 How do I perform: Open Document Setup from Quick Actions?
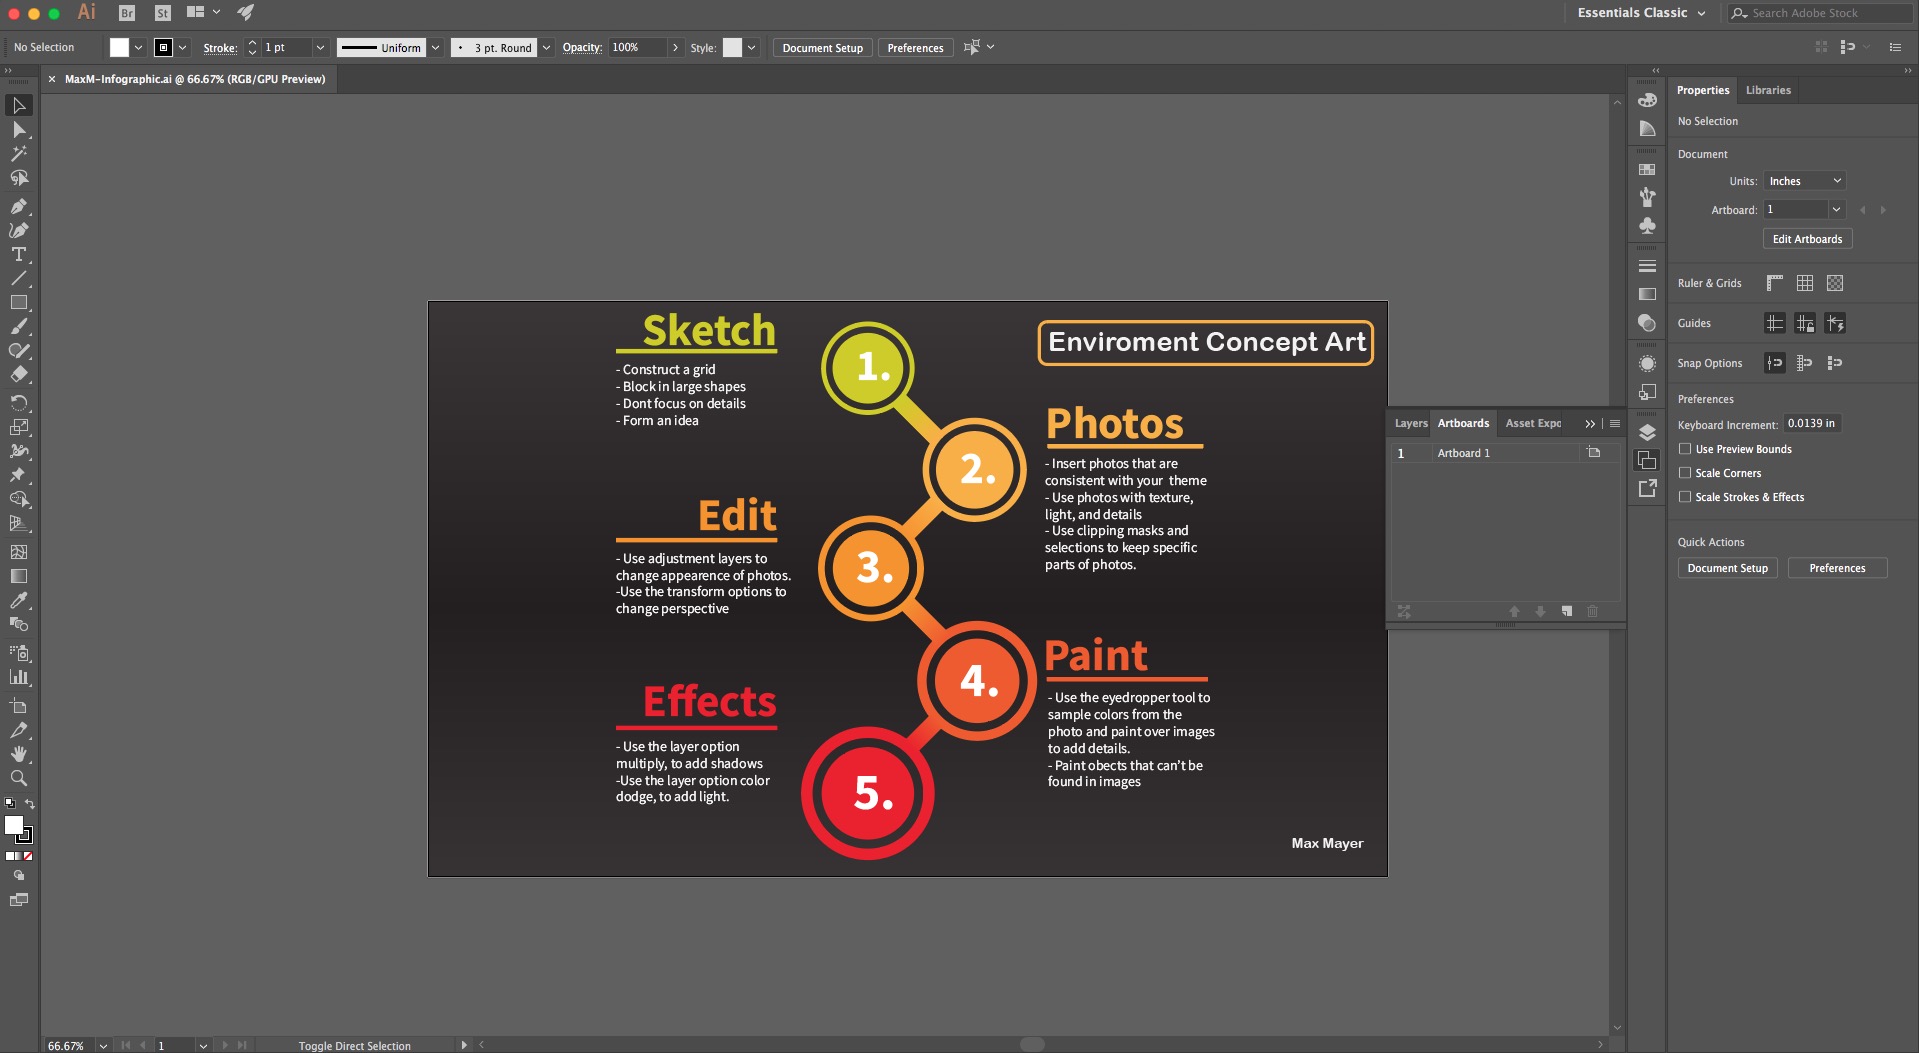1727,568
